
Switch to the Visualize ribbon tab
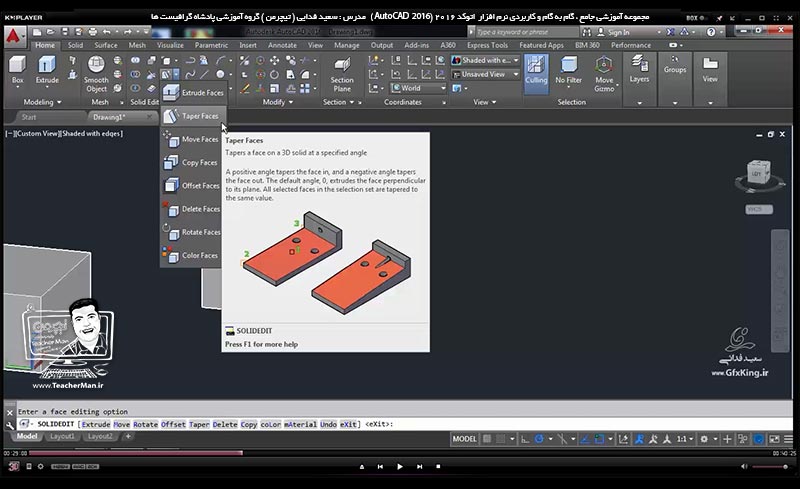tap(170, 45)
